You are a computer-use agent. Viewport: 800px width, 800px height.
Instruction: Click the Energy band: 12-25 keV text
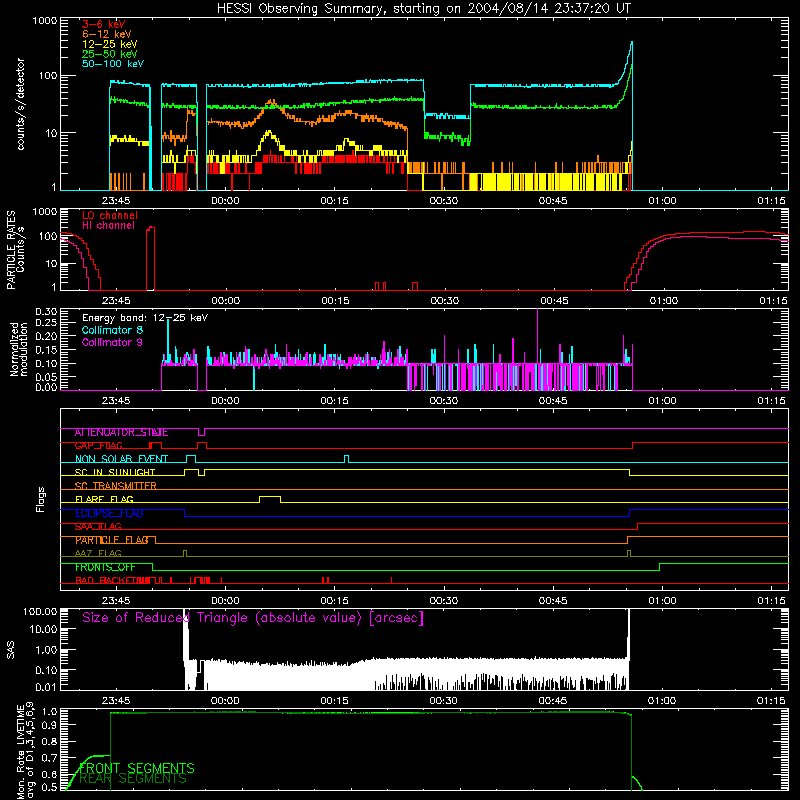pos(145,318)
